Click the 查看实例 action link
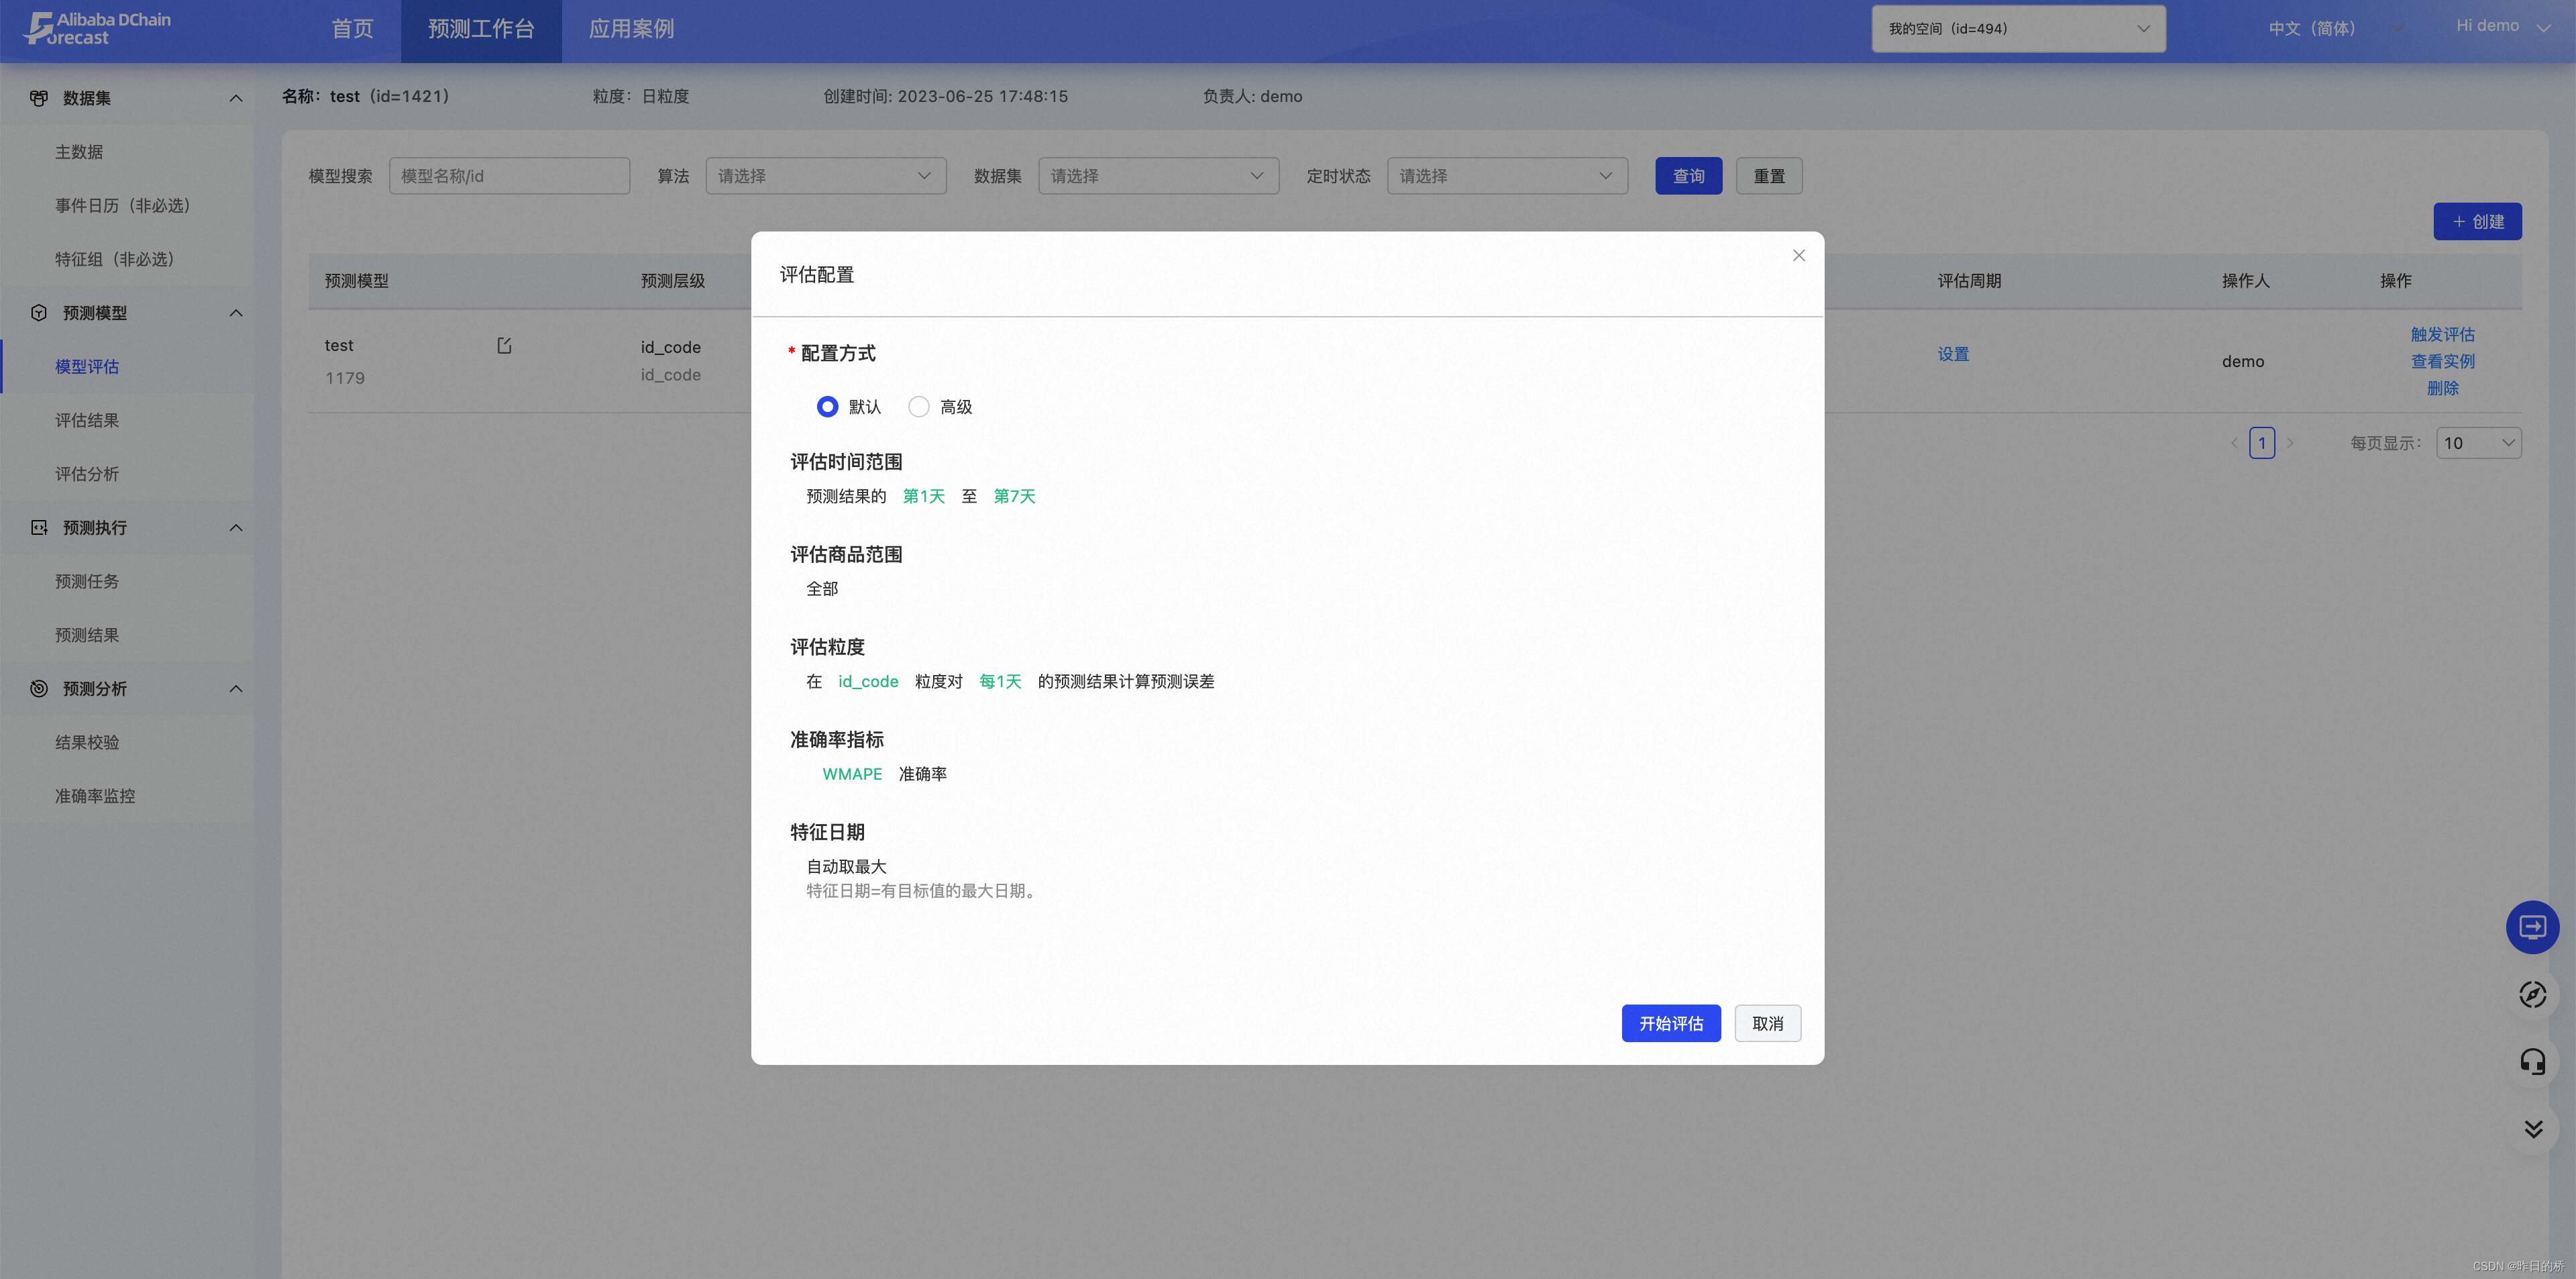 tap(2442, 361)
